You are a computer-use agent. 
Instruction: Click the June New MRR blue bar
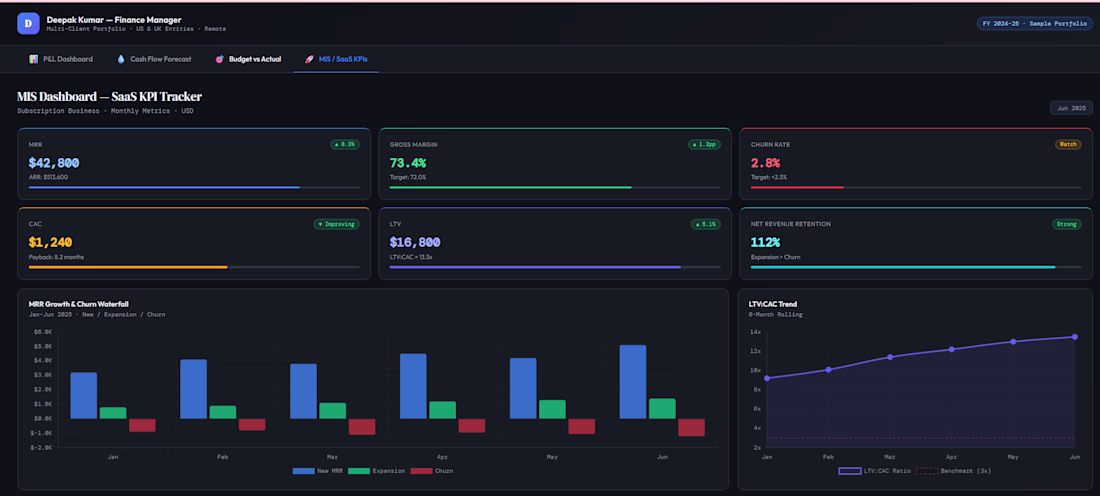[633, 382]
